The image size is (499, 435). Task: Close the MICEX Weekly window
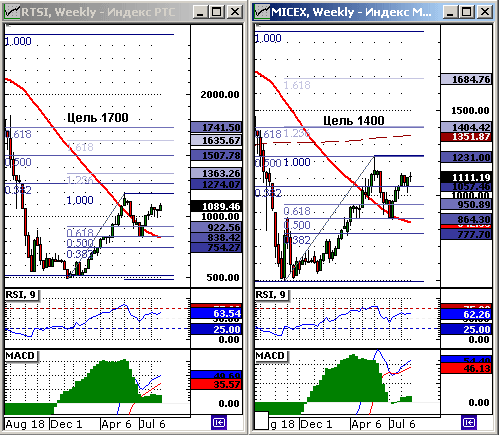pos(485,12)
